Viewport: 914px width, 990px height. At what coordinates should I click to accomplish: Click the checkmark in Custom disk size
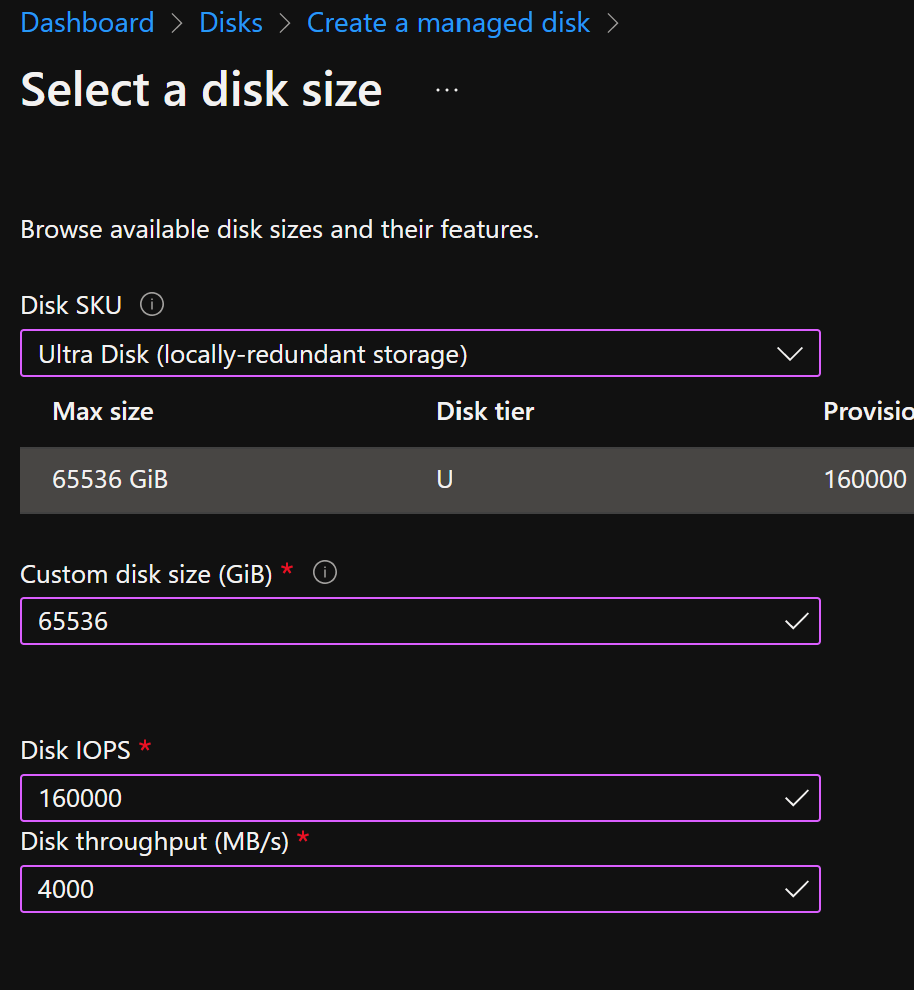pyautogui.click(x=796, y=621)
